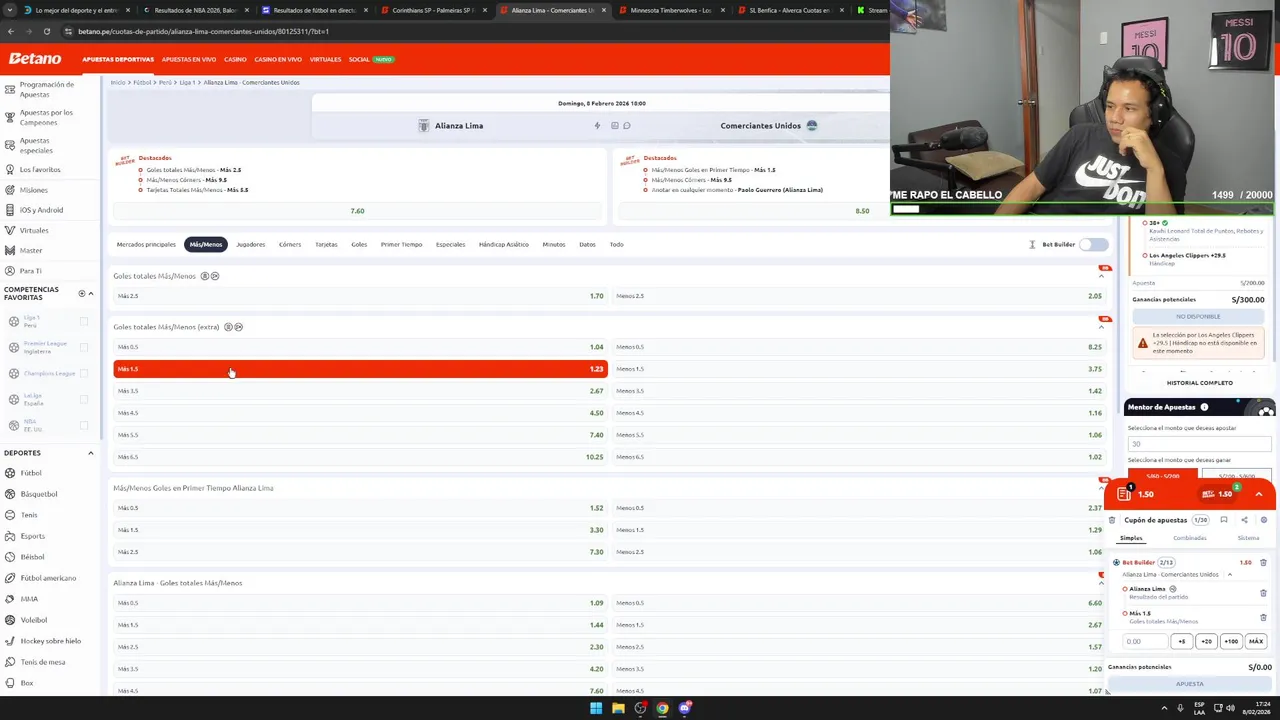Screen dimensions: 1280x720
Task: Check the Premier League favorite checkbox
Action: (x=84, y=348)
